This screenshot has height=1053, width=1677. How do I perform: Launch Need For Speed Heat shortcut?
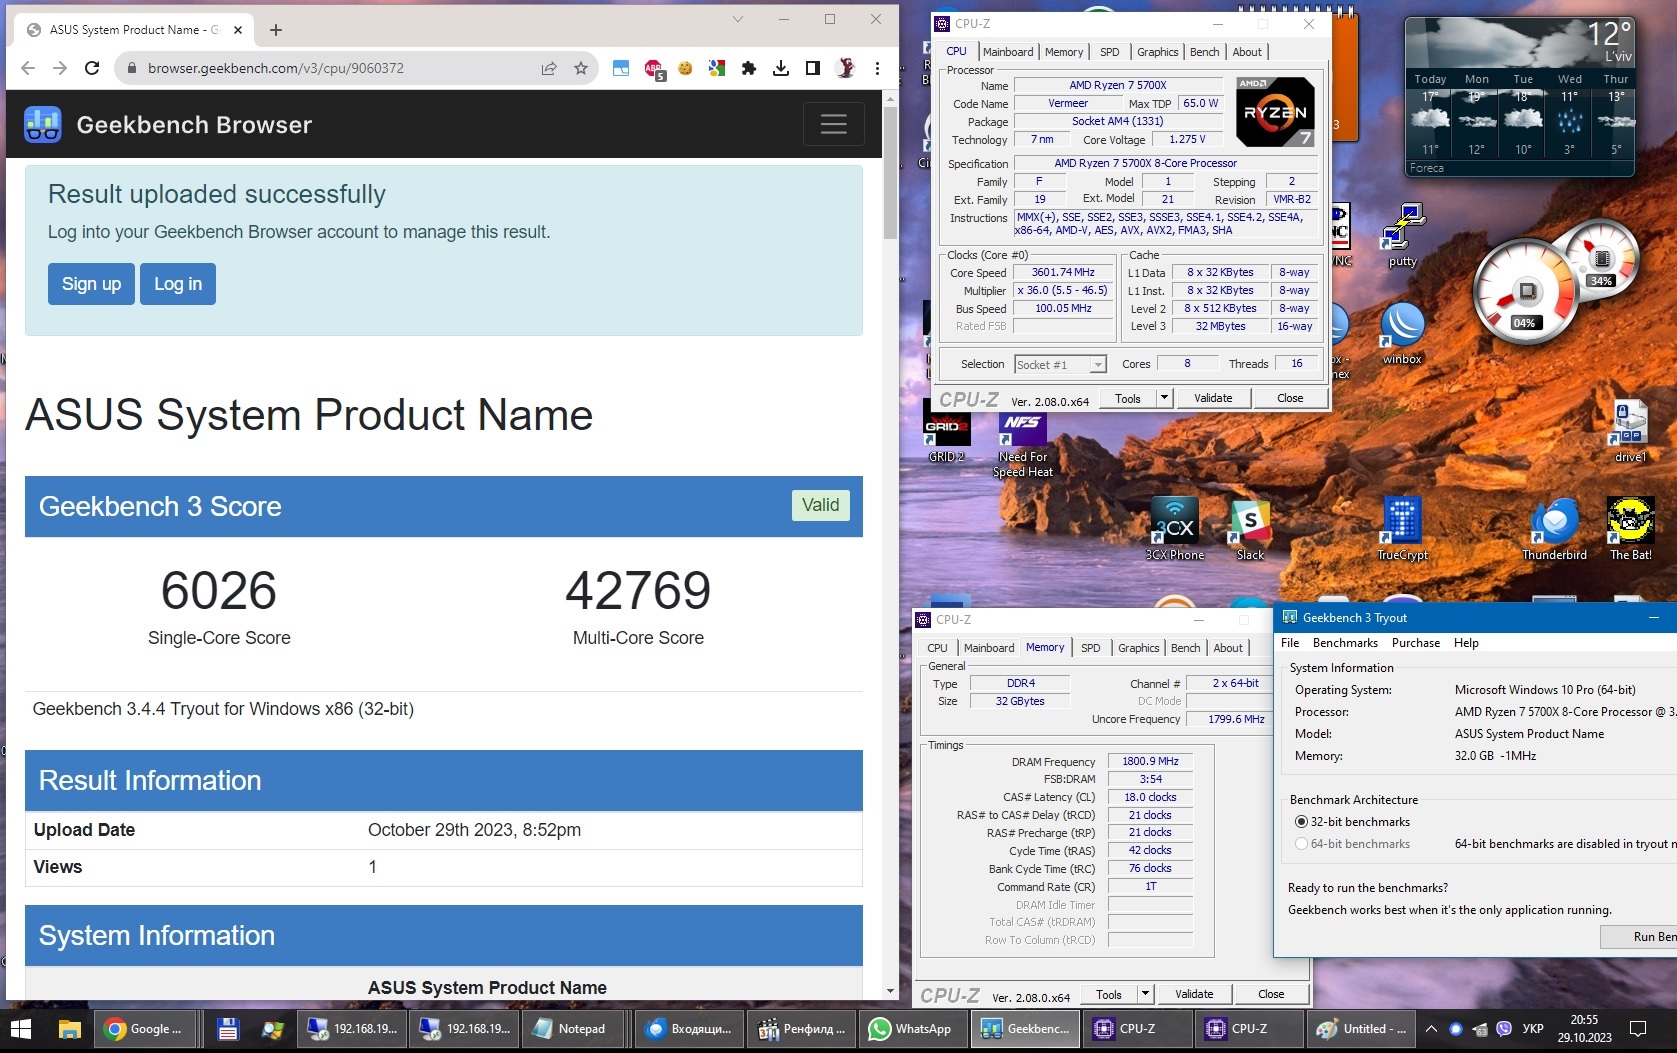(1023, 446)
